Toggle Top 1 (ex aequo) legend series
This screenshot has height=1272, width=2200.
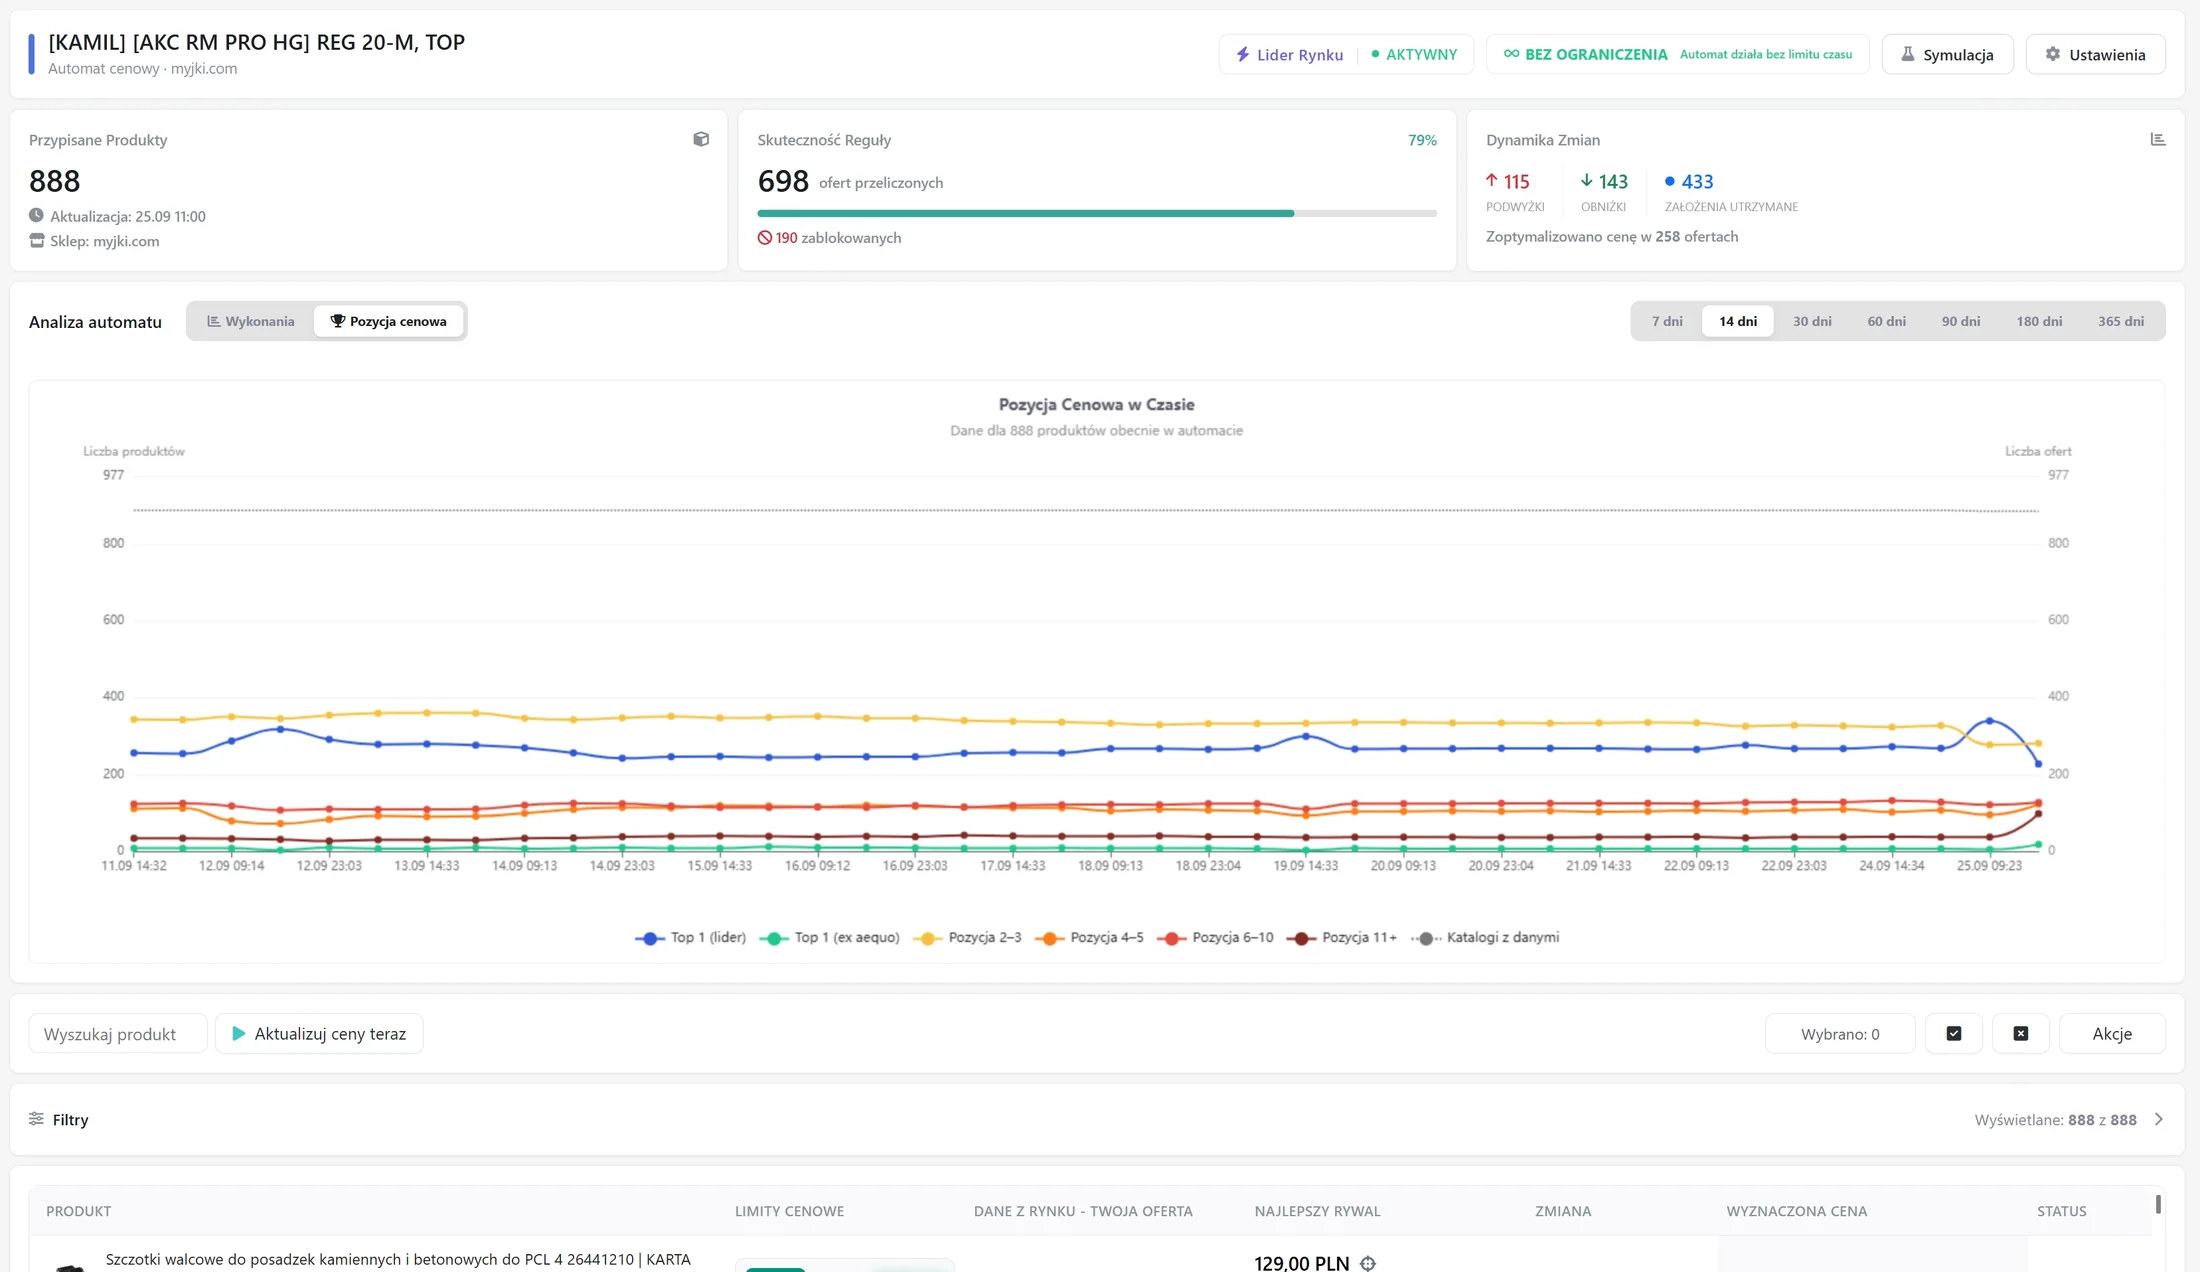coord(829,938)
